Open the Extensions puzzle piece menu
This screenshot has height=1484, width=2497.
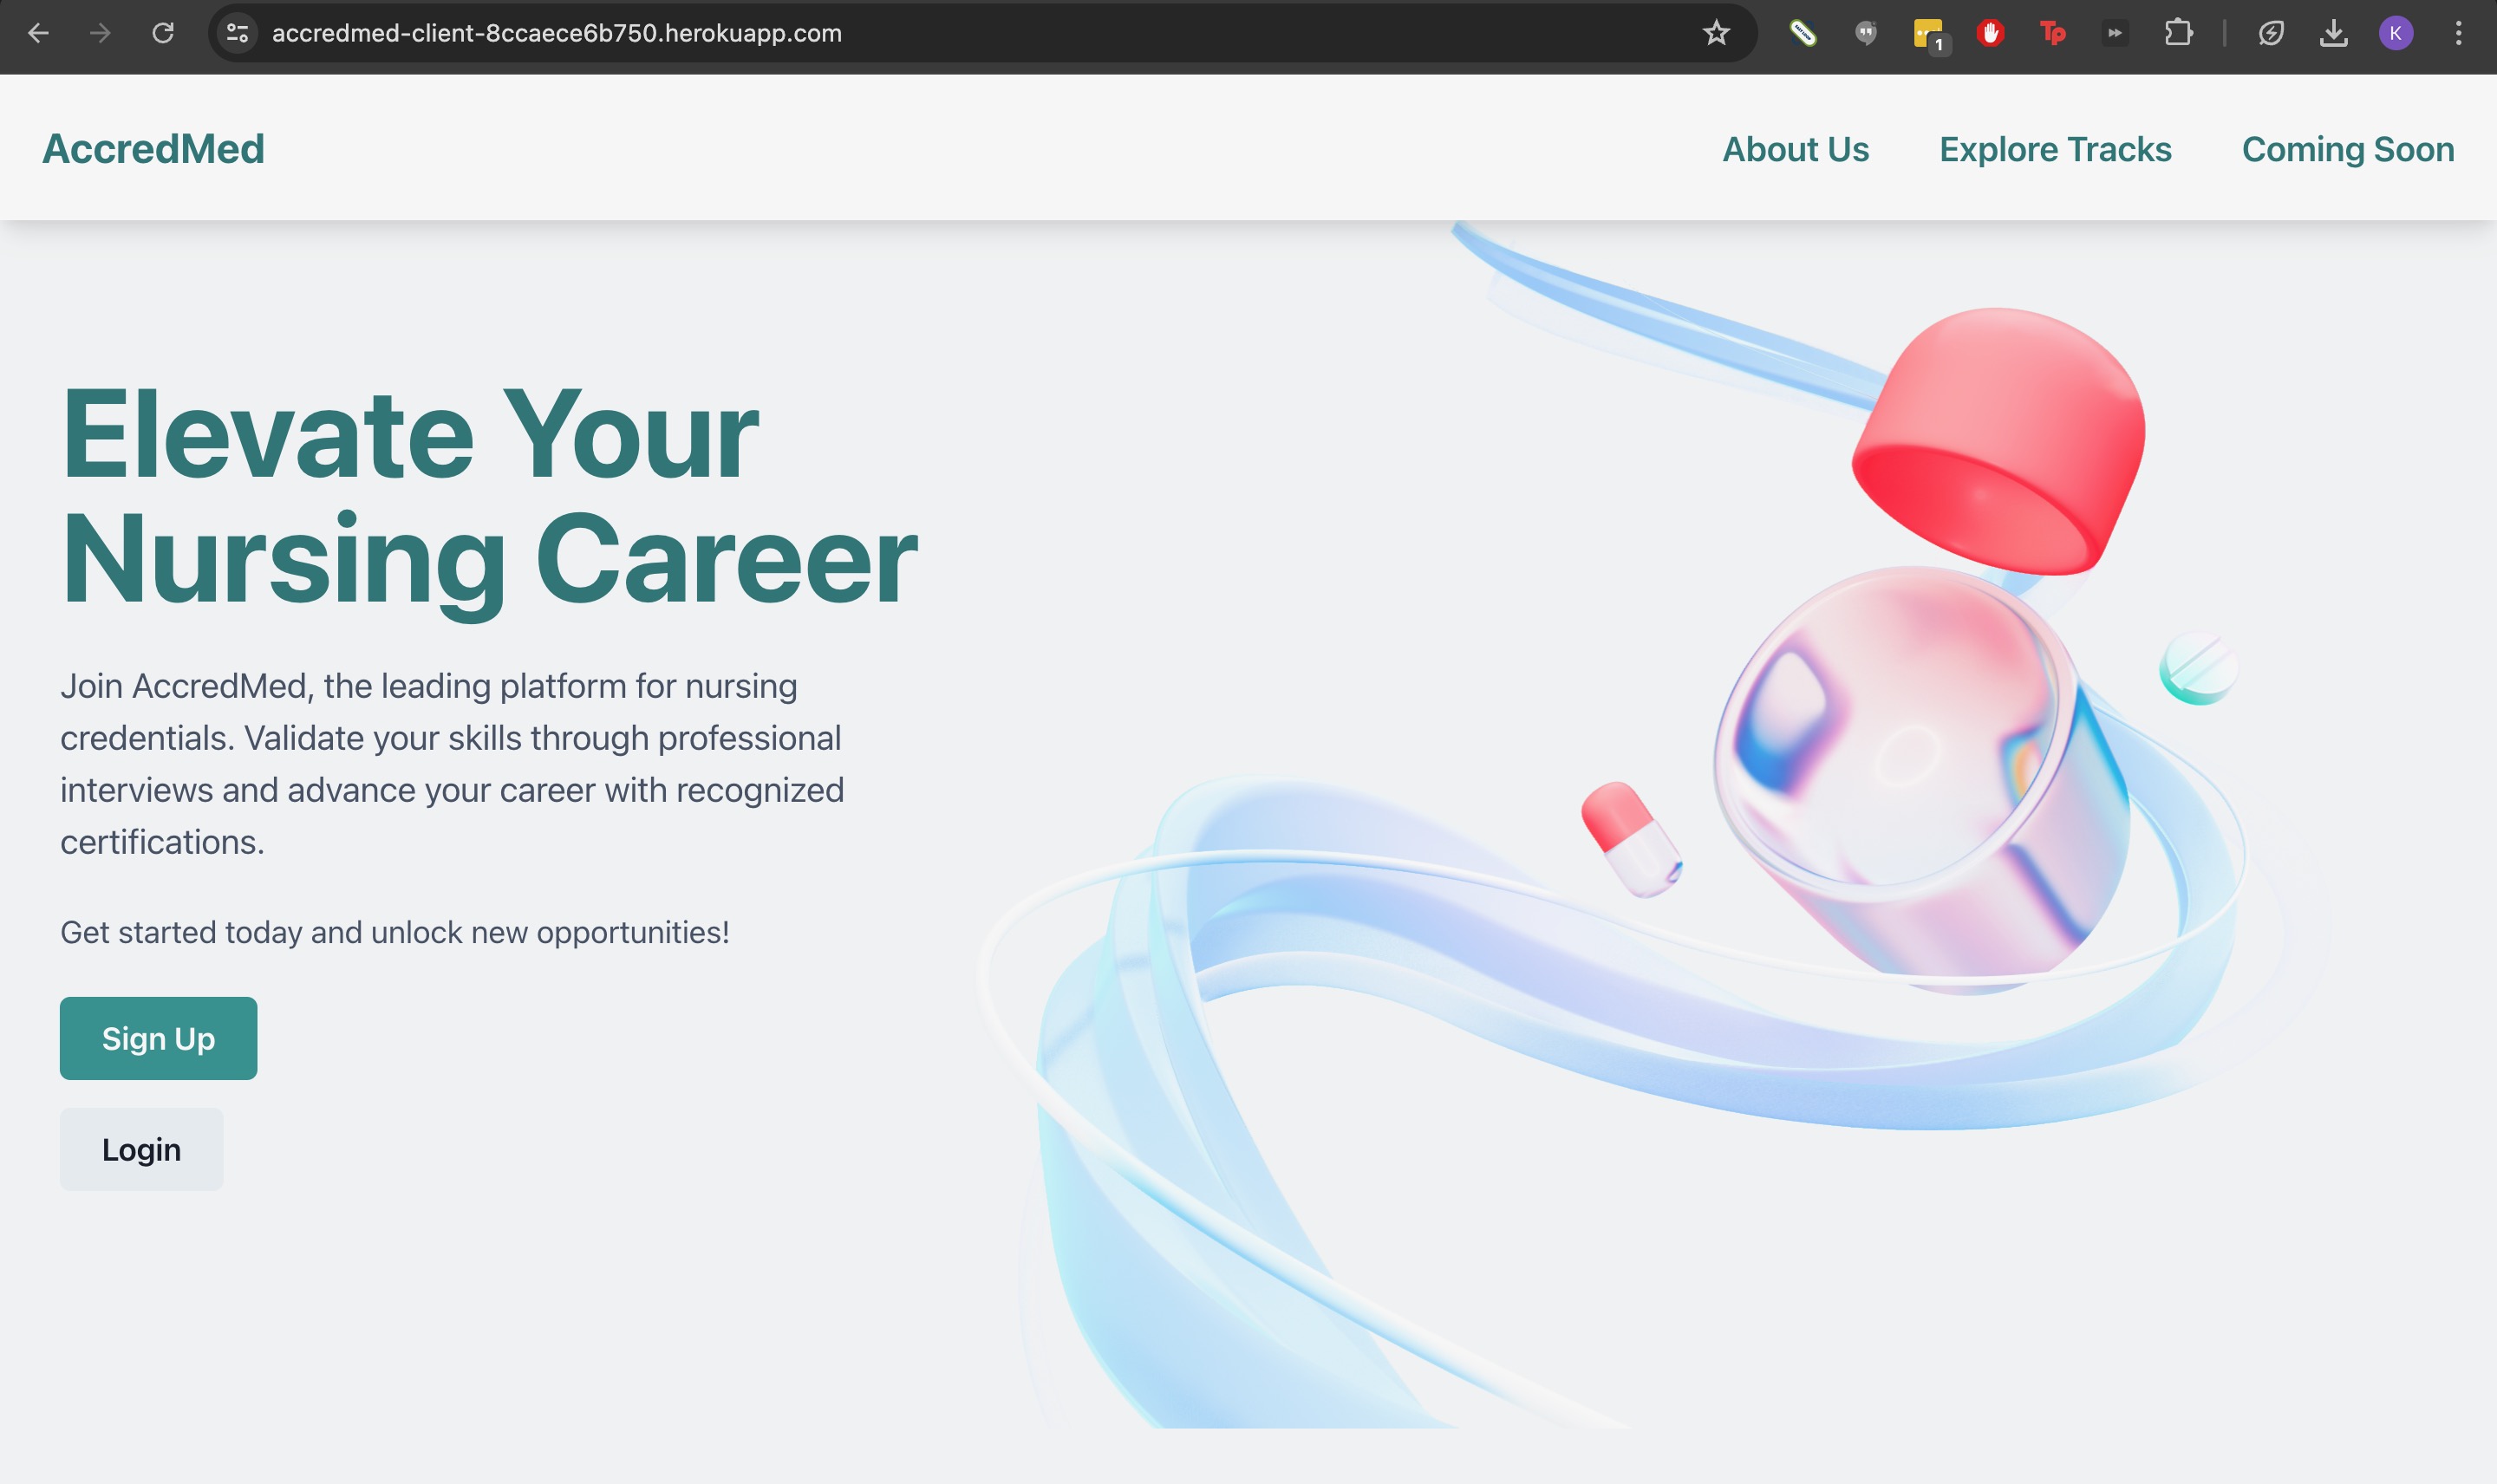coord(2178,33)
